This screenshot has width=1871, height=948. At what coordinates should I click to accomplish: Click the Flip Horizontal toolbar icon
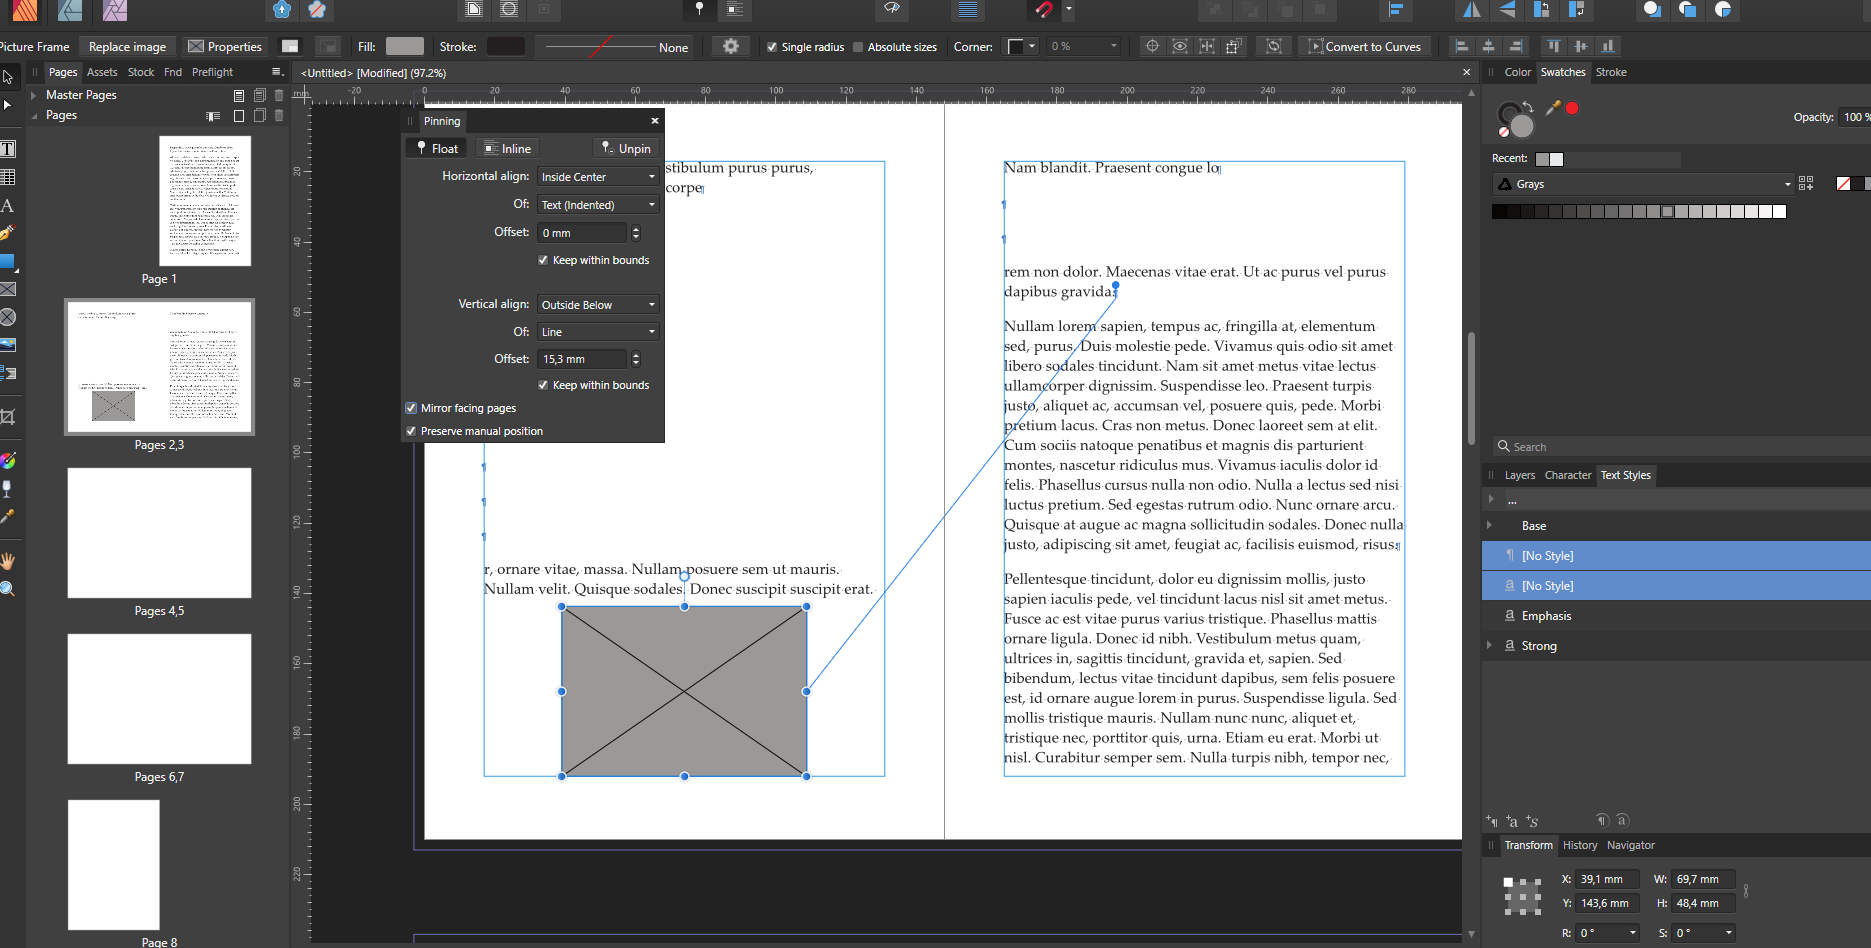coord(1472,9)
